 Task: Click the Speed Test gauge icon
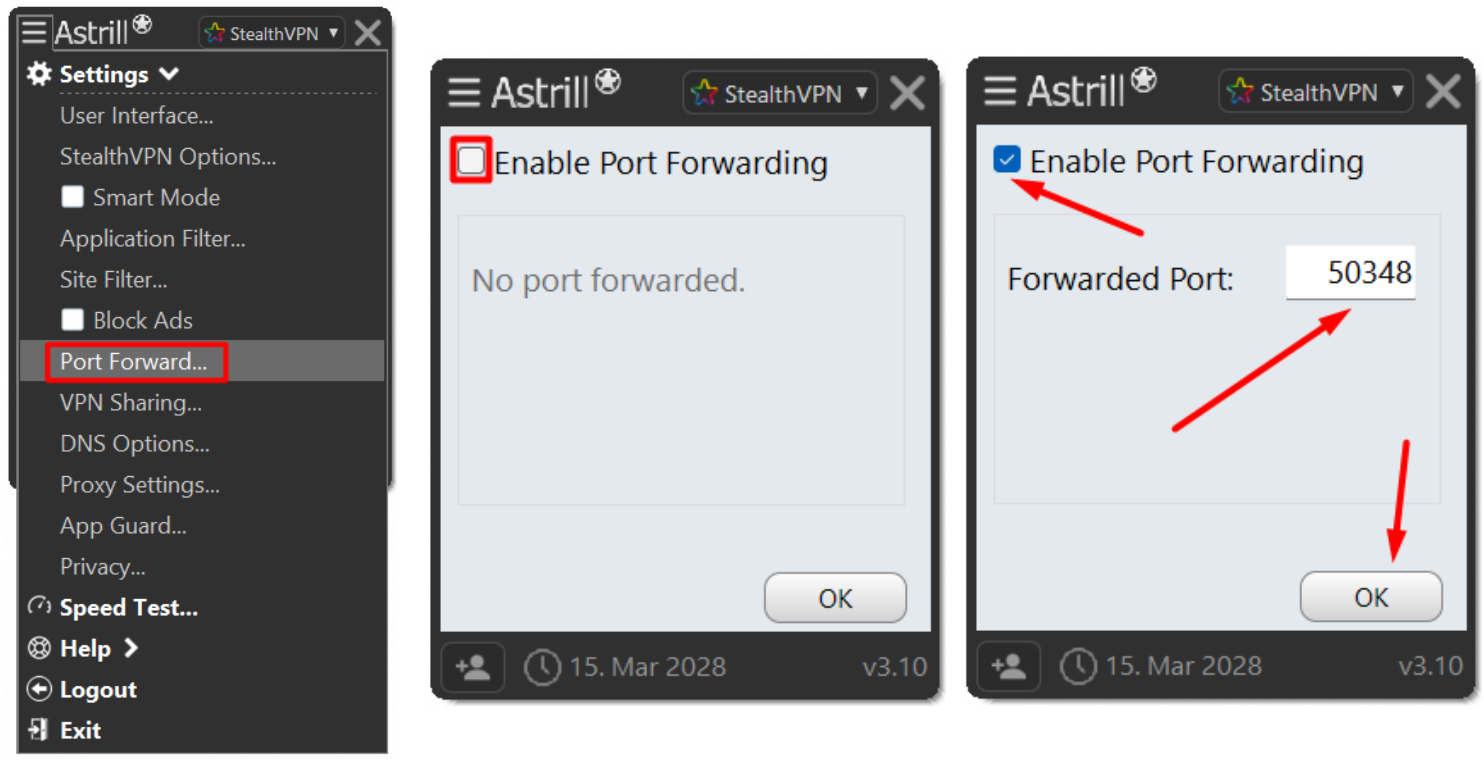pyautogui.click(x=39, y=607)
